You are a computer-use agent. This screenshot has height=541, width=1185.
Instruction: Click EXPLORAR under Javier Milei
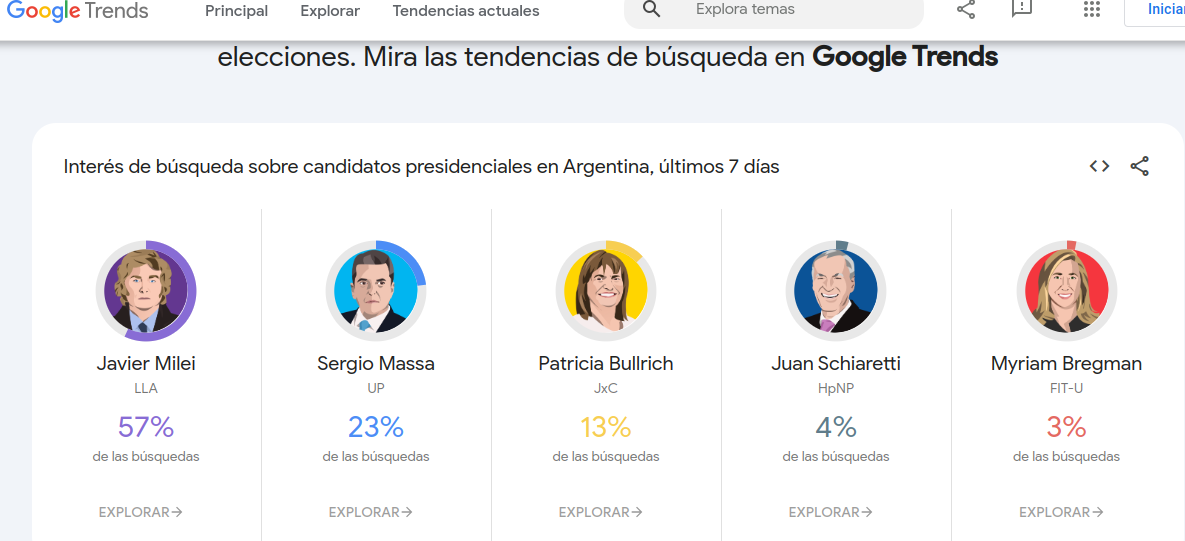click(141, 512)
